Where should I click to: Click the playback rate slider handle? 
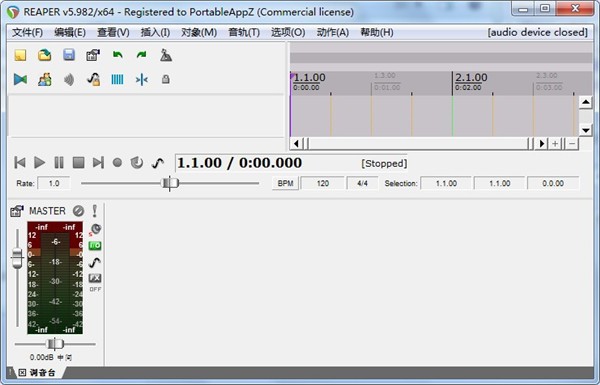pos(170,183)
